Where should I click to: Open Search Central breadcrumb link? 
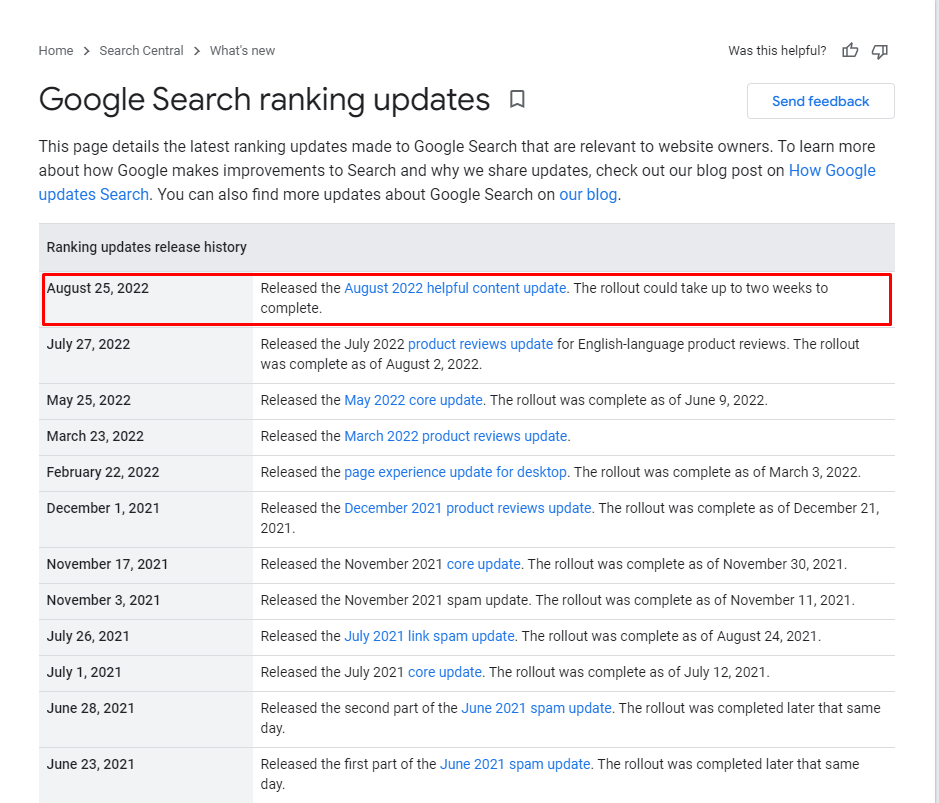pos(141,51)
